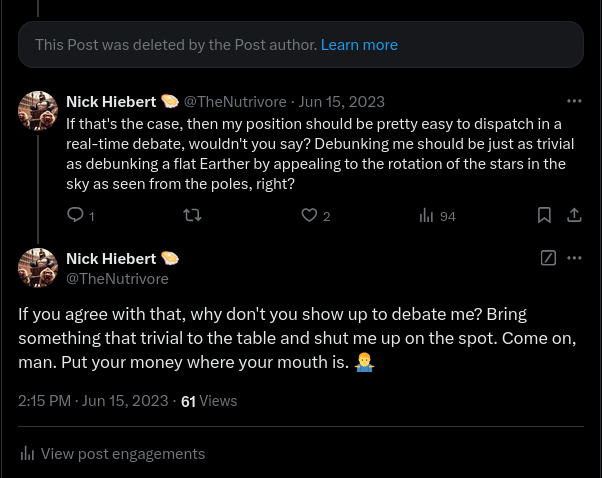Click the '2:15 PM · Jun 15, 2023' timestamp
The height and width of the screenshot is (478, 602).
(x=93, y=401)
